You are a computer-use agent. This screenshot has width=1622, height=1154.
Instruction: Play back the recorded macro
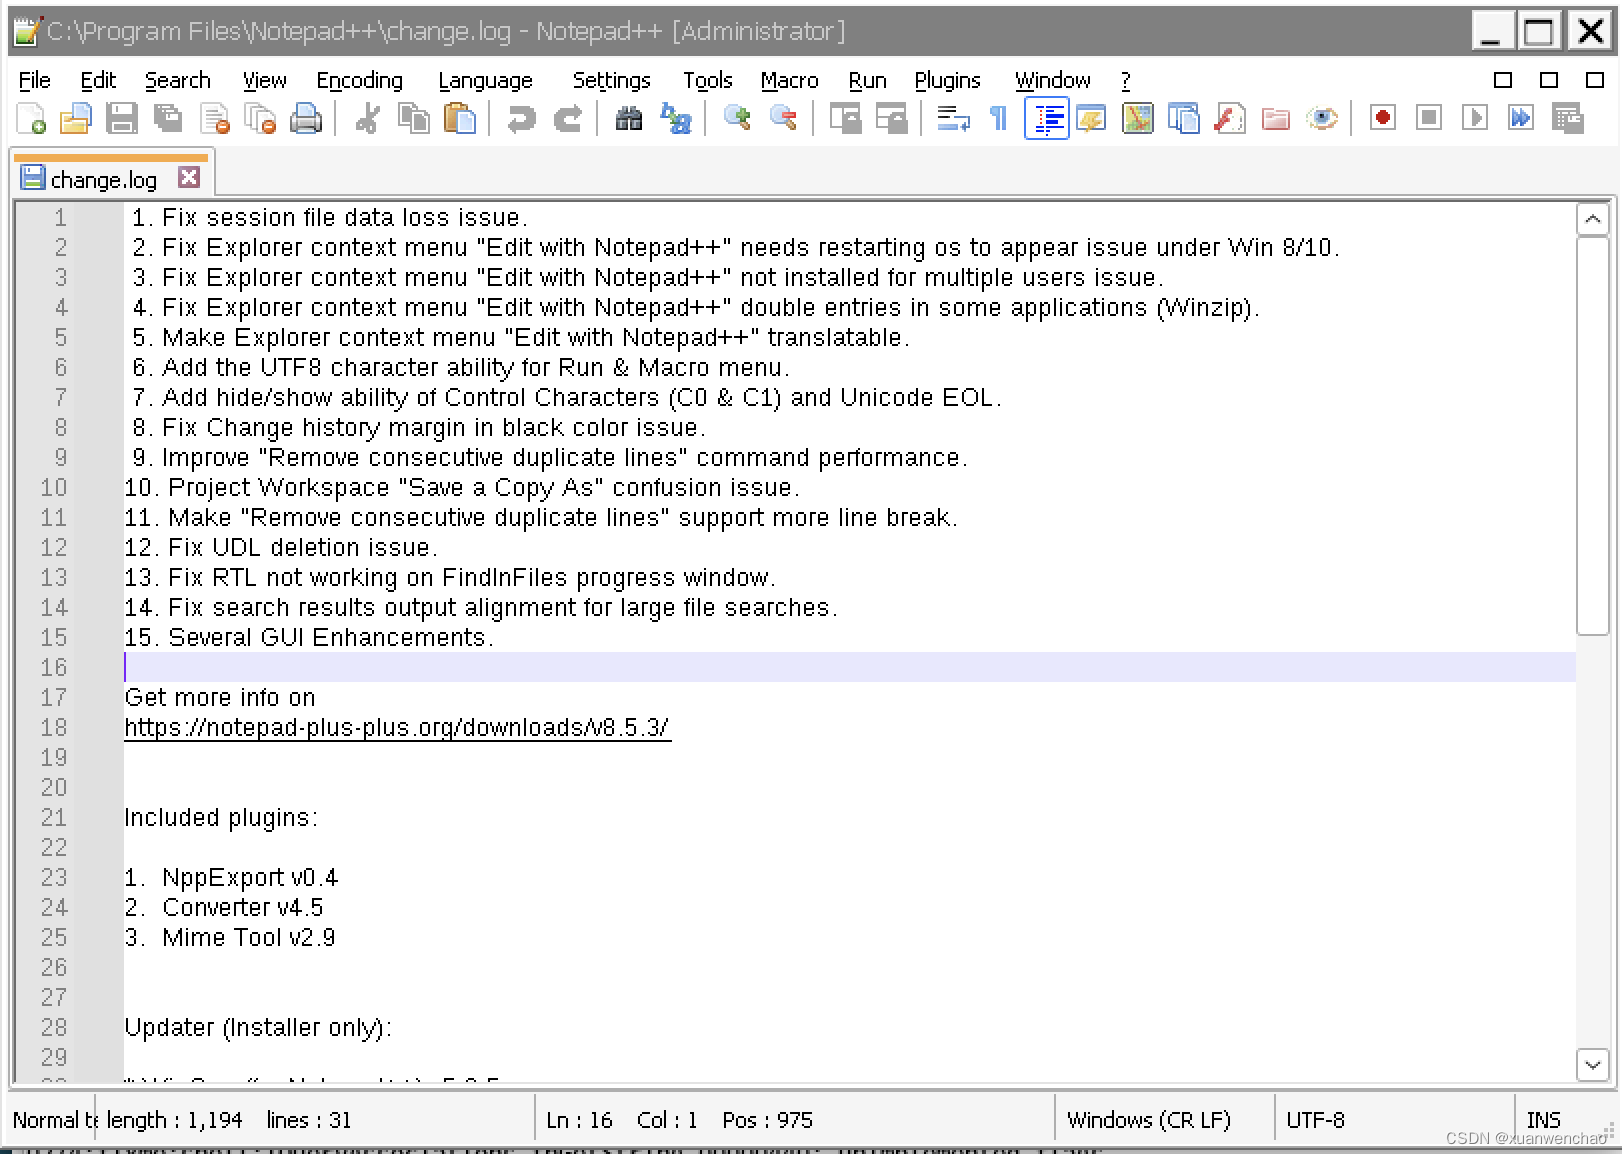pyautogui.click(x=1475, y=119)
